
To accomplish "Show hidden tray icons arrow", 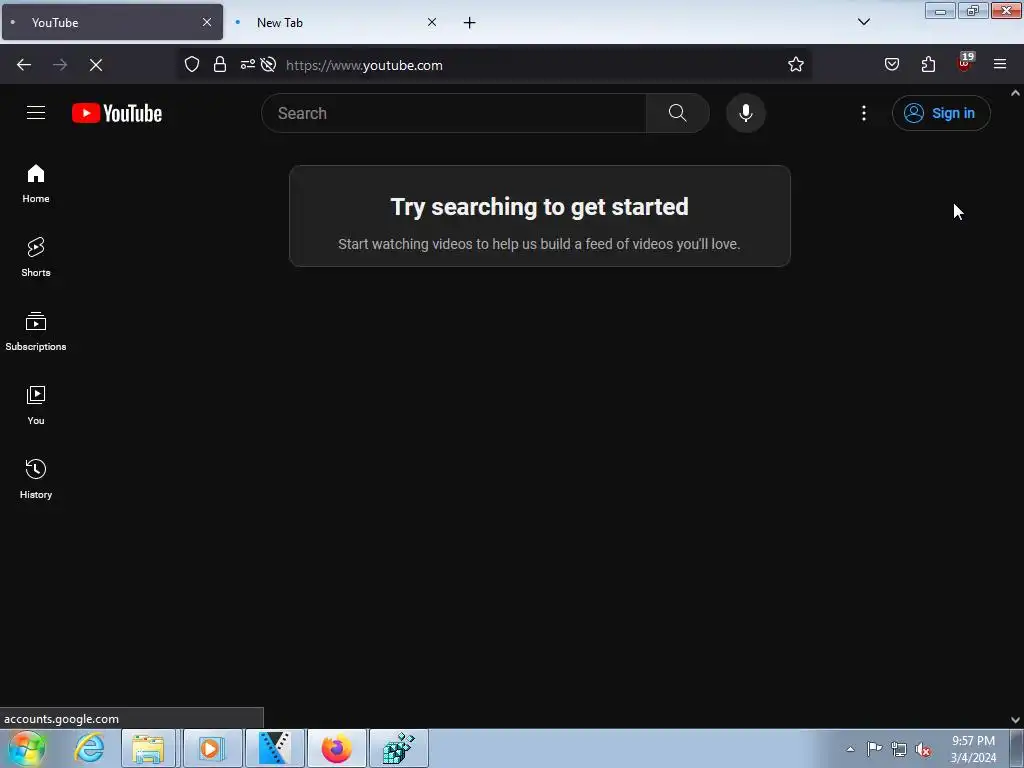I will [850, 749].
